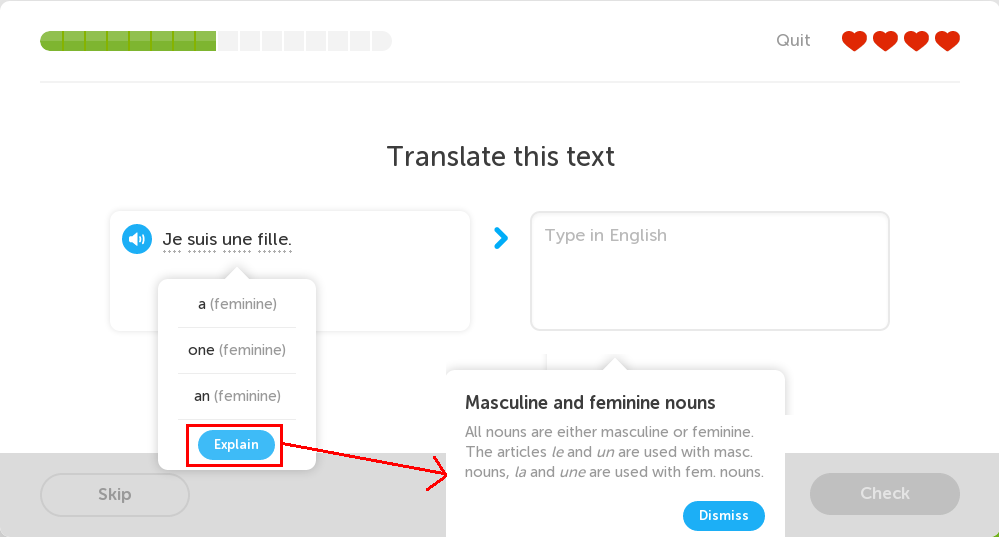Click the blue chevron arrow between boxes
999x537 pixels.
501,238
